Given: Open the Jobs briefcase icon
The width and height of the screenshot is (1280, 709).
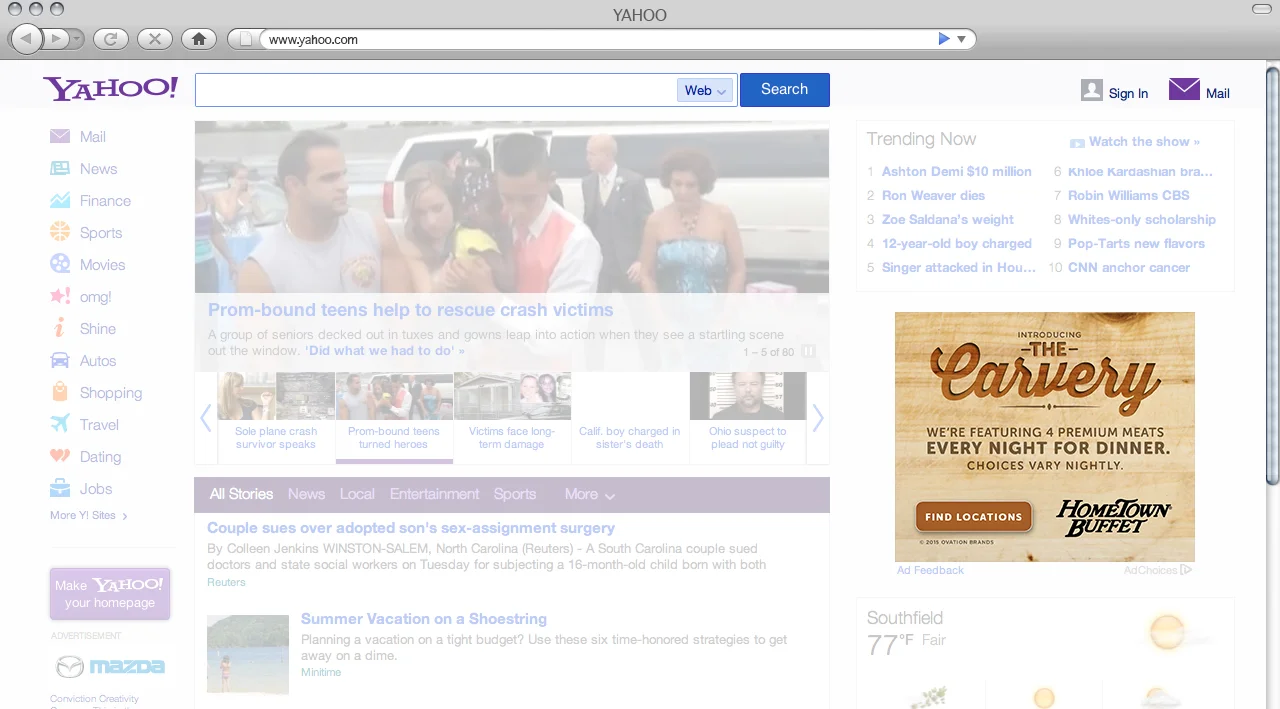Looking at the screenshot, I should pos(60,488).
